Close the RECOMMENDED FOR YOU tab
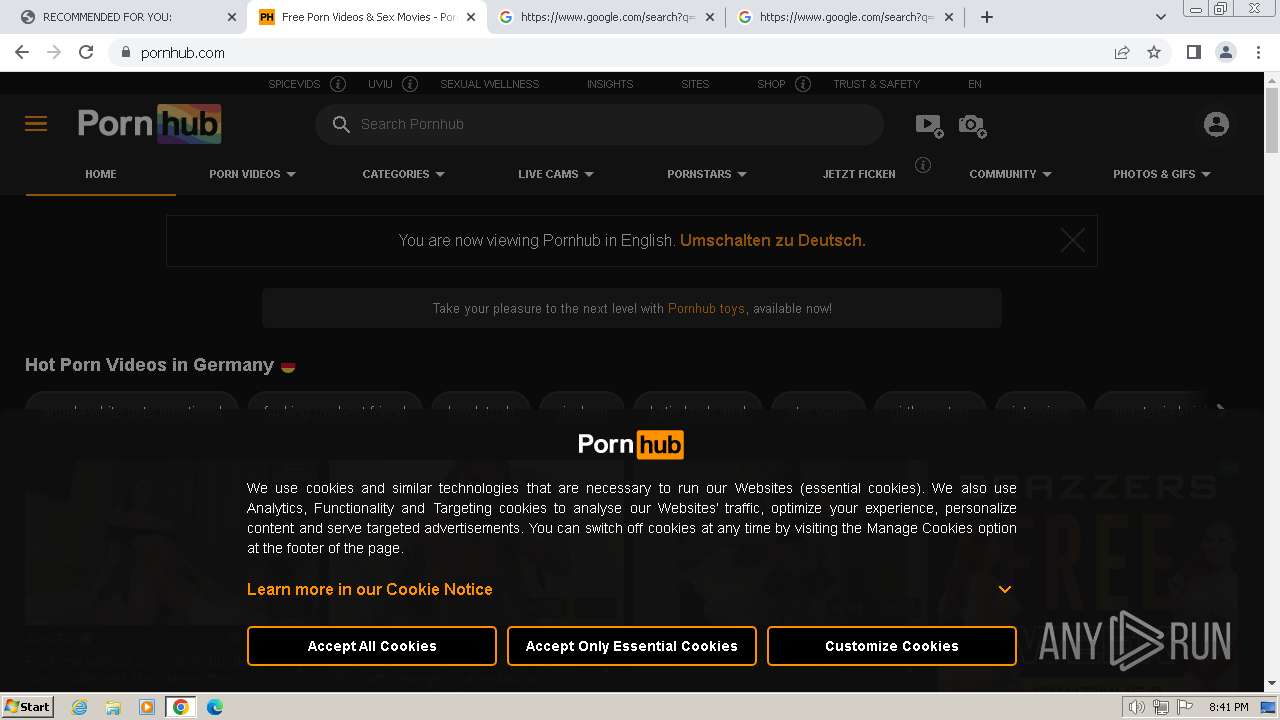This screenshot has width=1280, height=720. click(232, 17)
